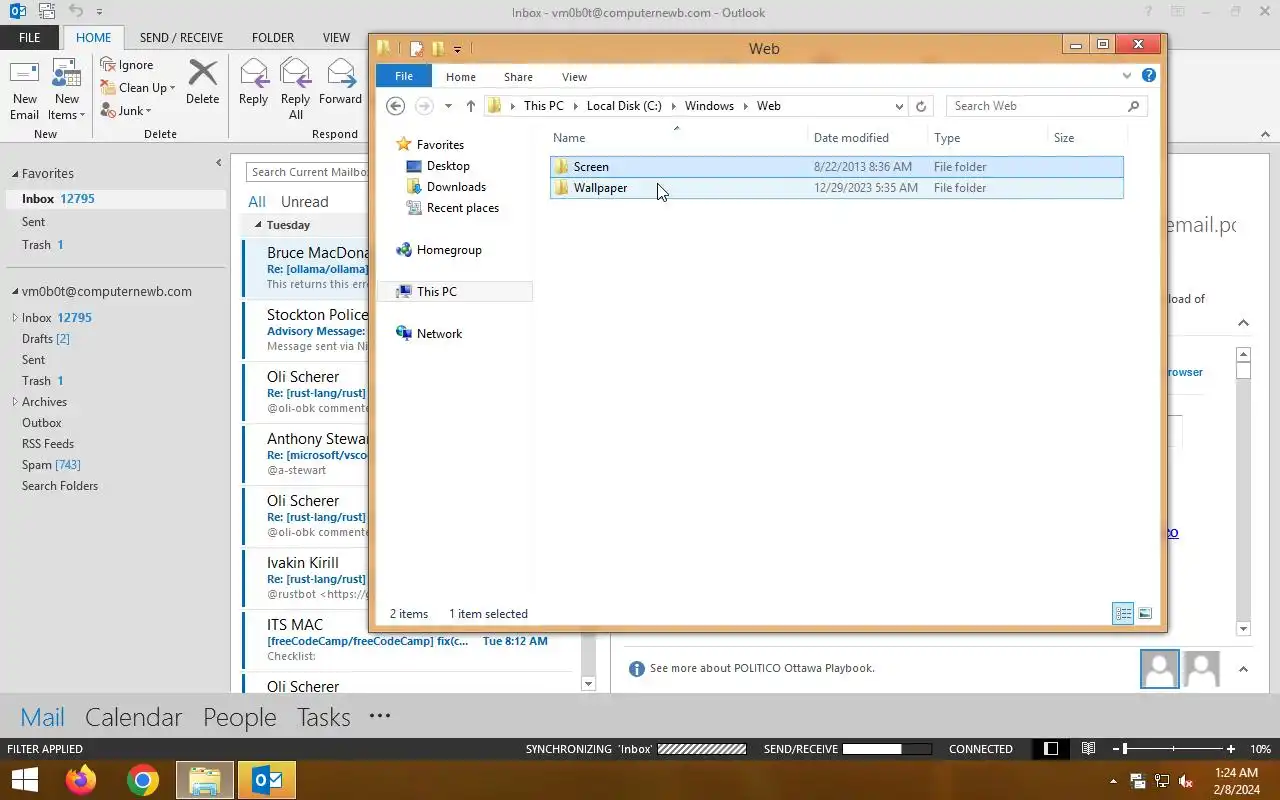1280x800 pixels.
Task: Click Explorer Back navigation arrow
Action: [x=395, y=106]
